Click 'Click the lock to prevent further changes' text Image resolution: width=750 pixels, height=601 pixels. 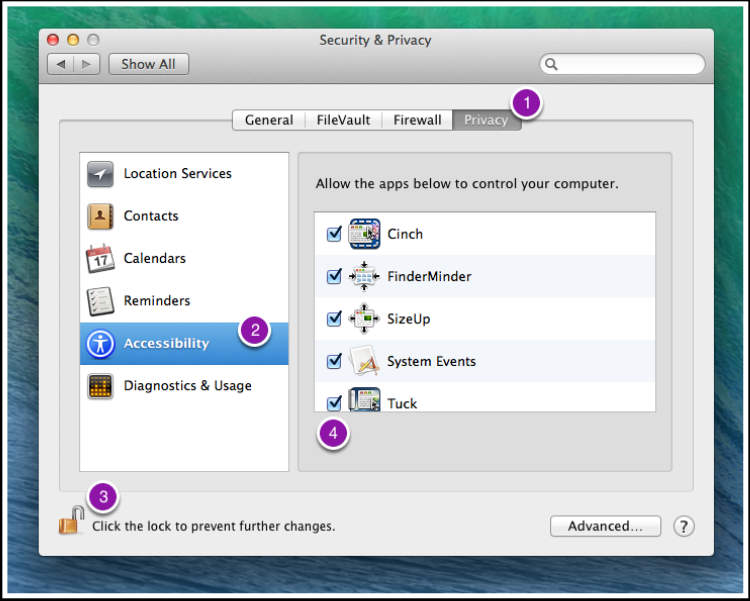pos(214,526)
